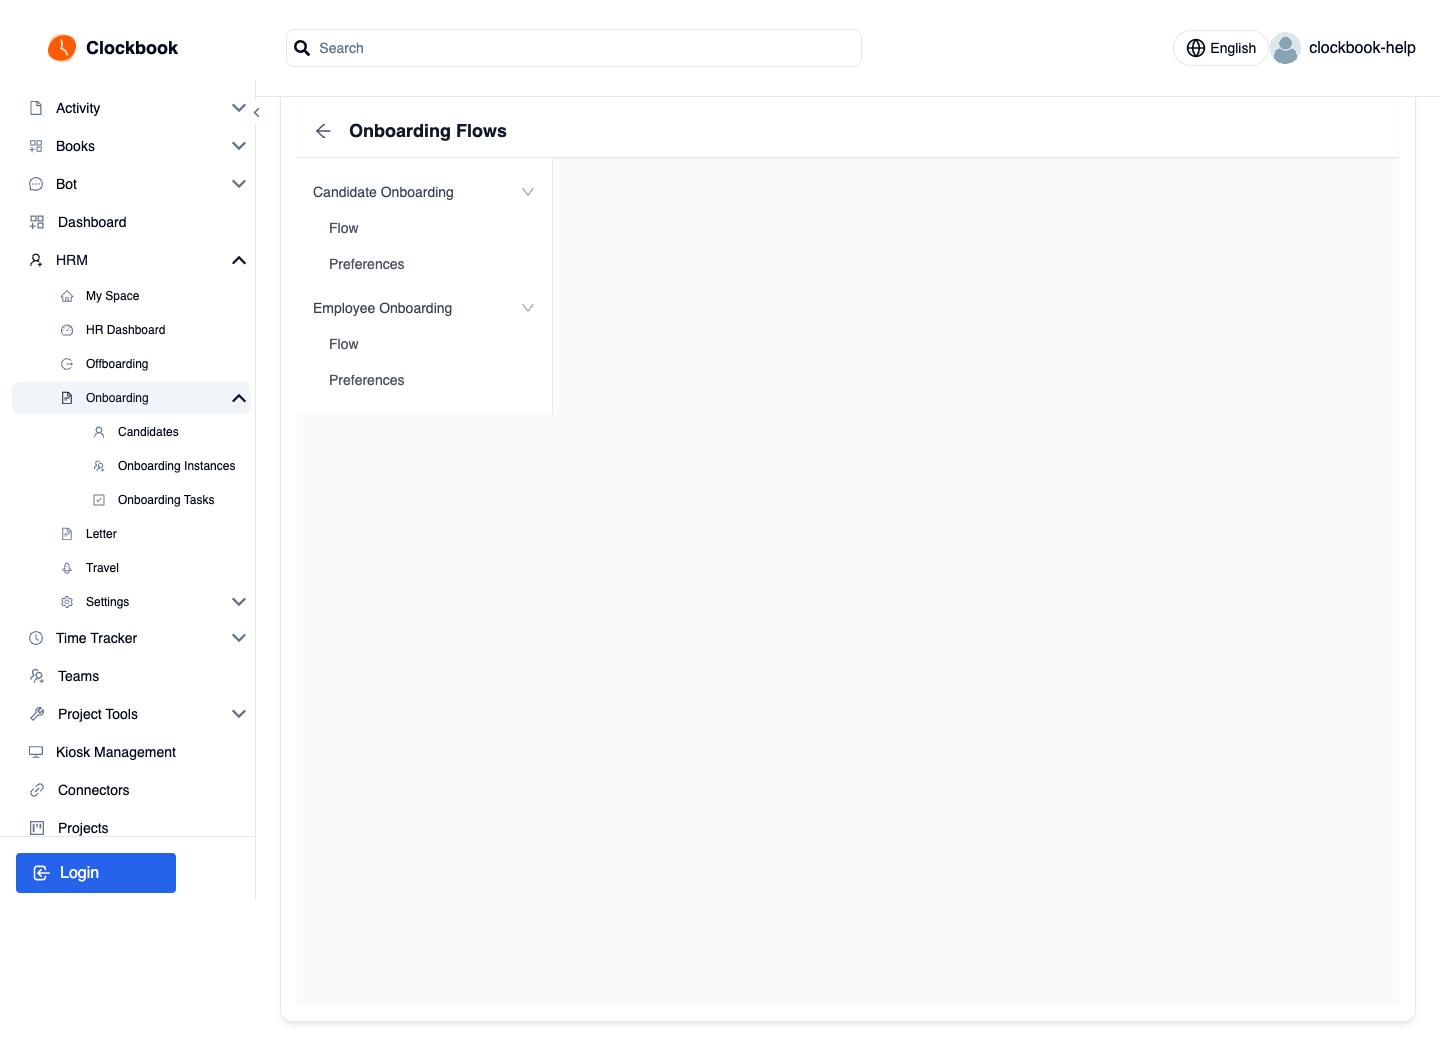Expand the Project Tools chevron
Viewport: 1440px width, 1046px height.
pos(239,714)
